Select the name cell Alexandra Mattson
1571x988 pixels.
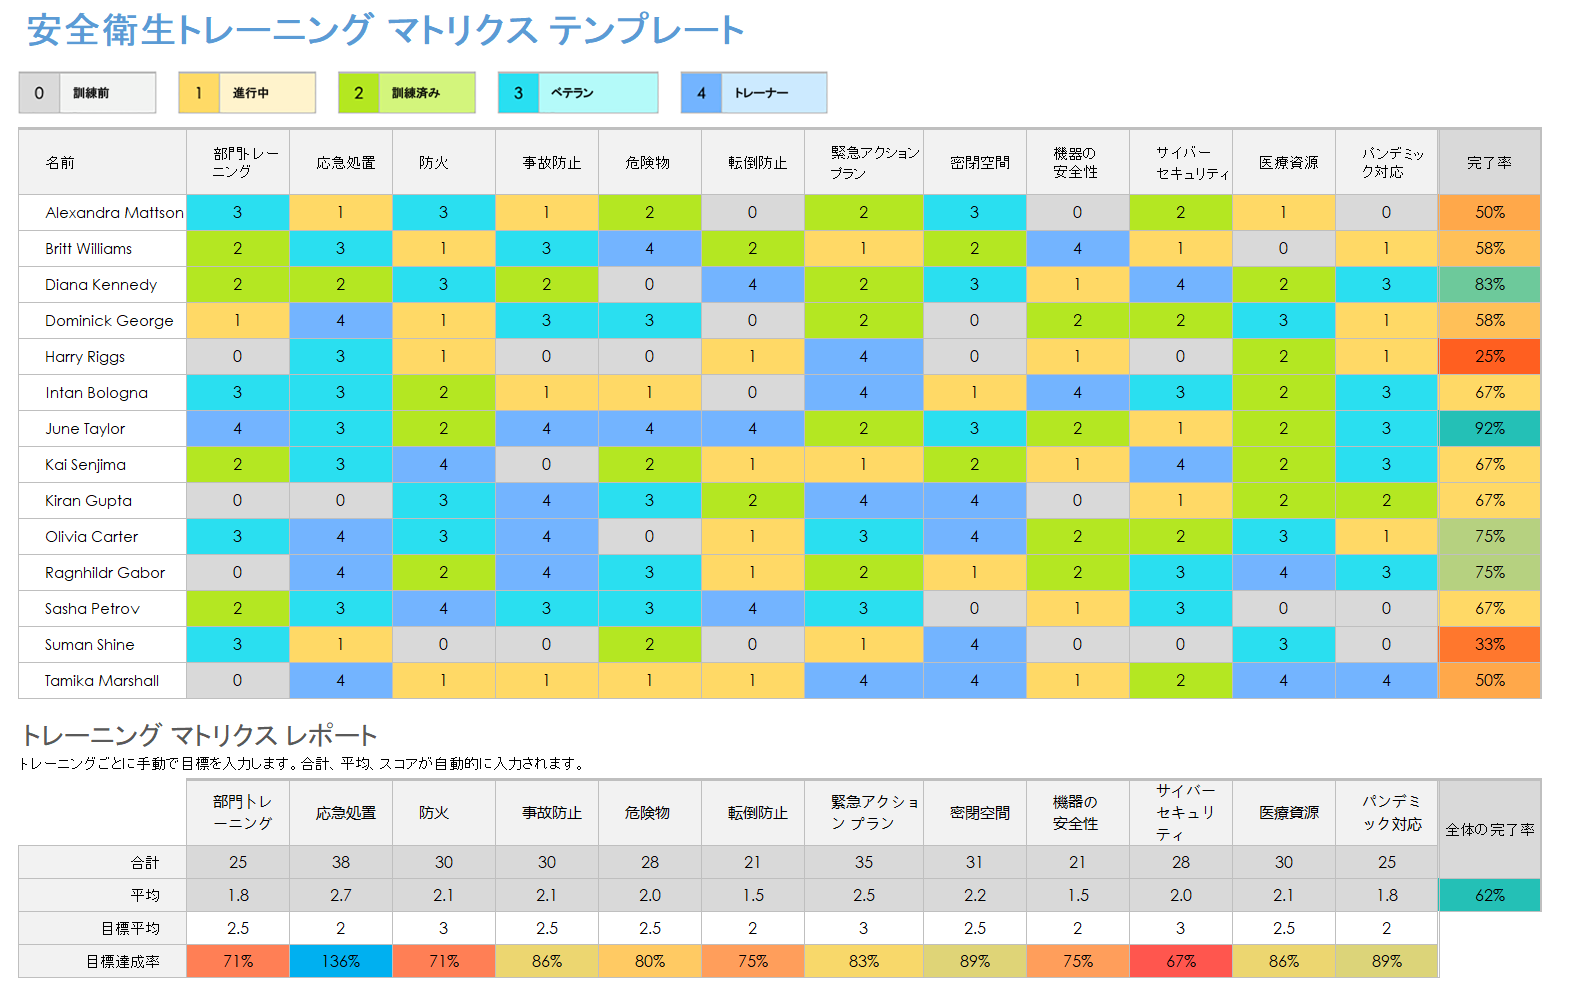point(103,212)
